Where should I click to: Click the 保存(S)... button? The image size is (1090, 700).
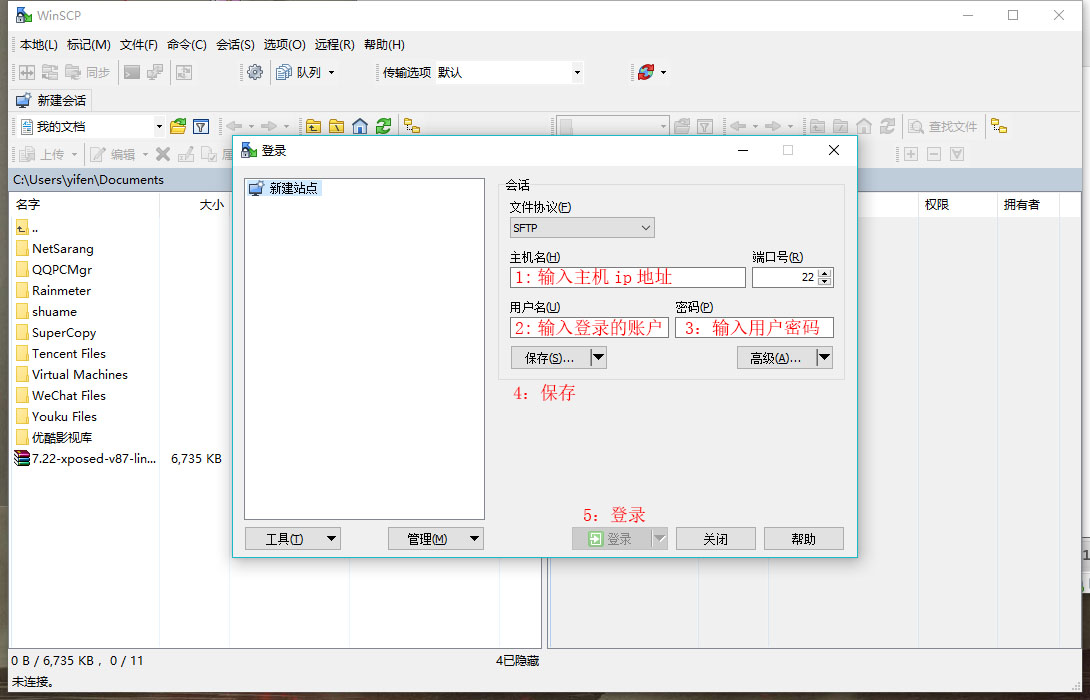[549, 358]
